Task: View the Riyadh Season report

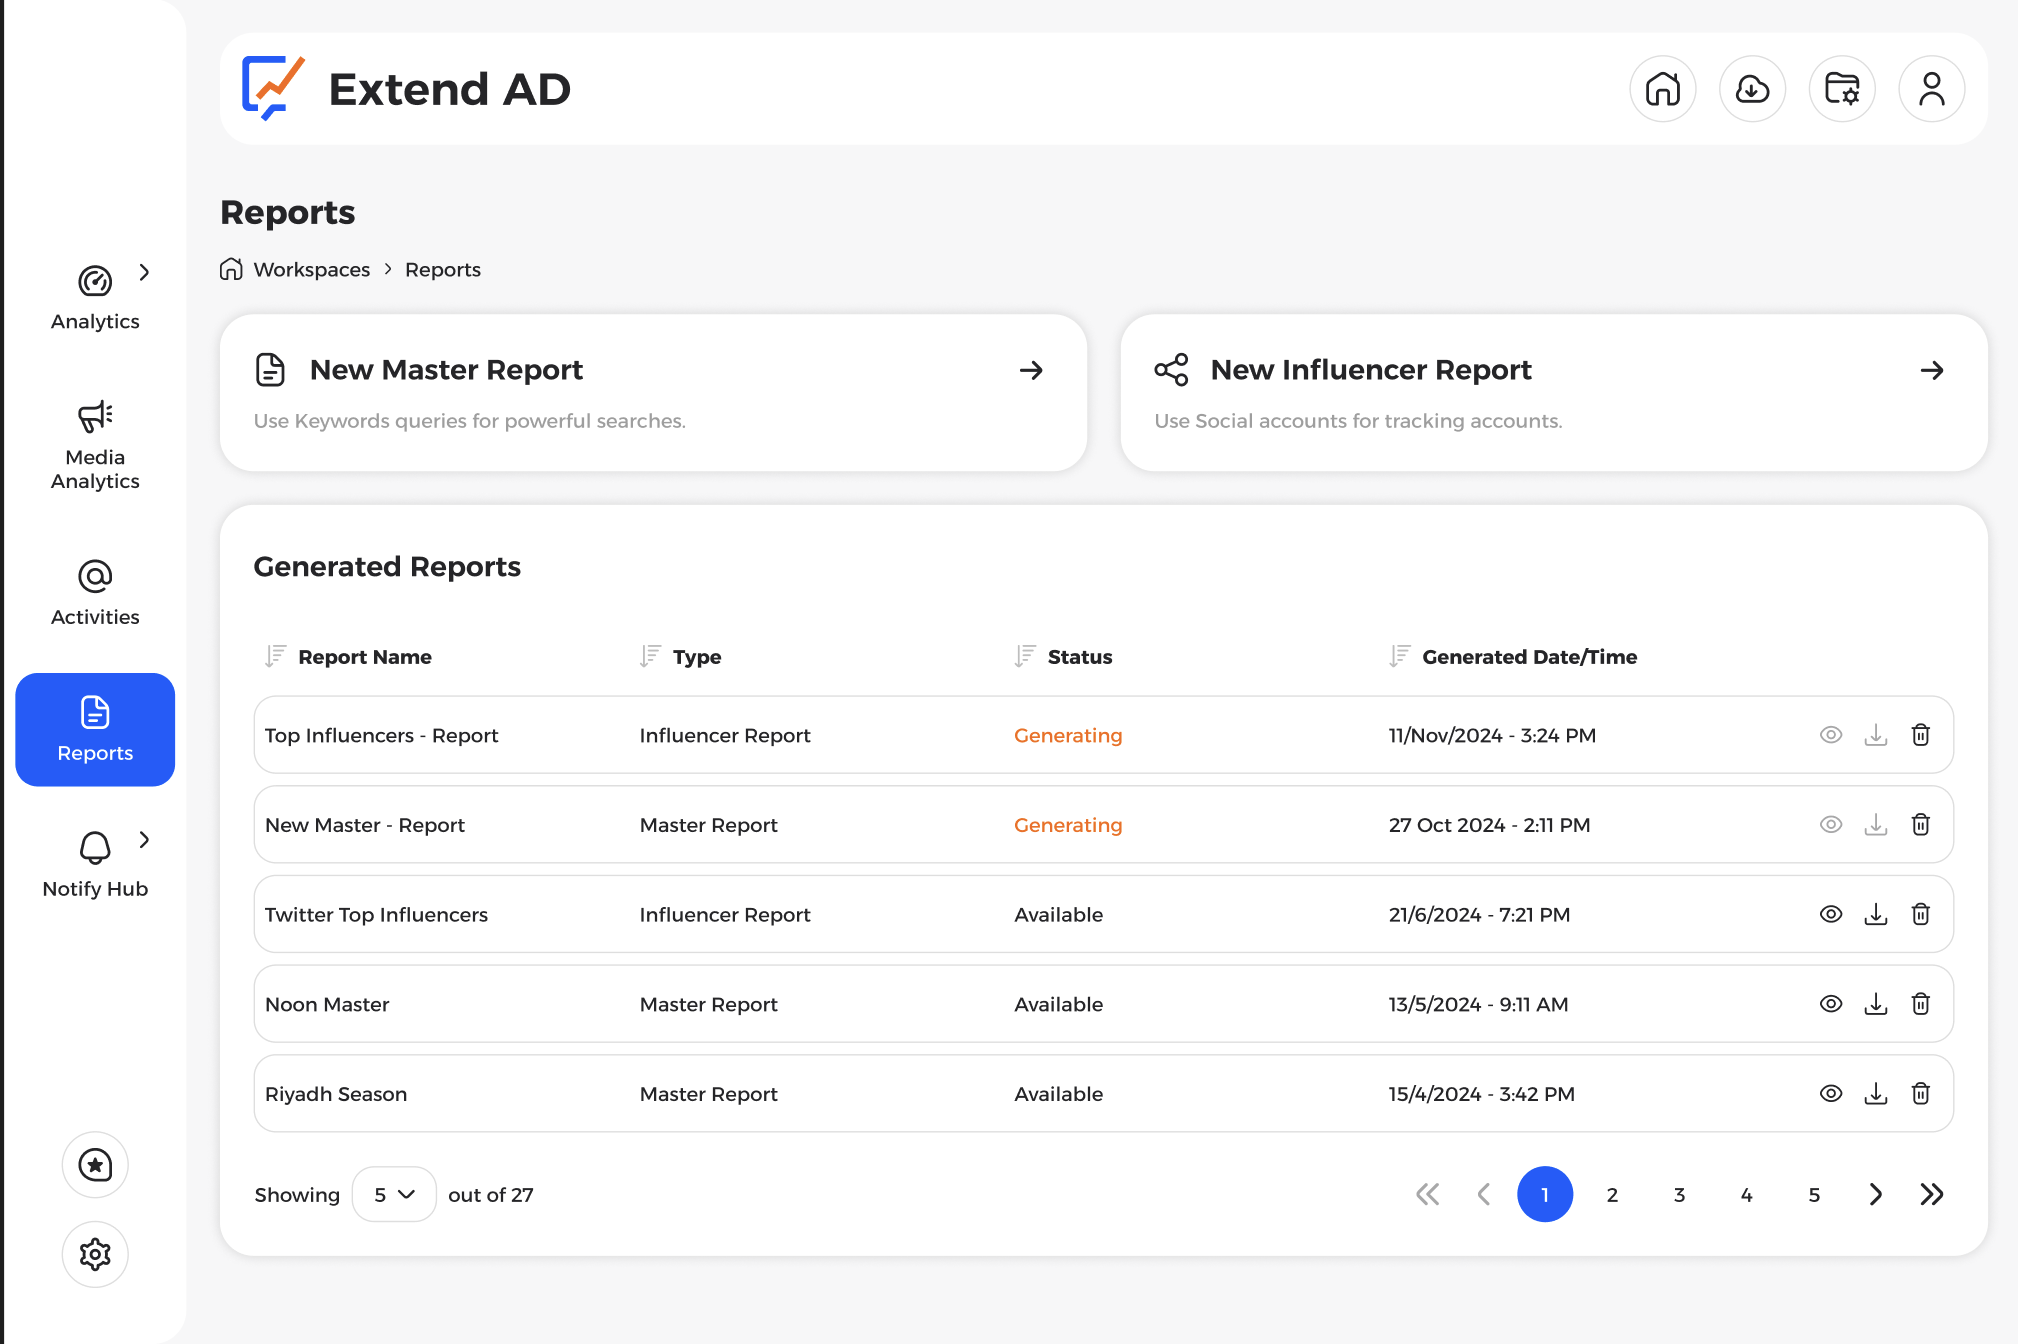Action: tap(1831, 1093)
